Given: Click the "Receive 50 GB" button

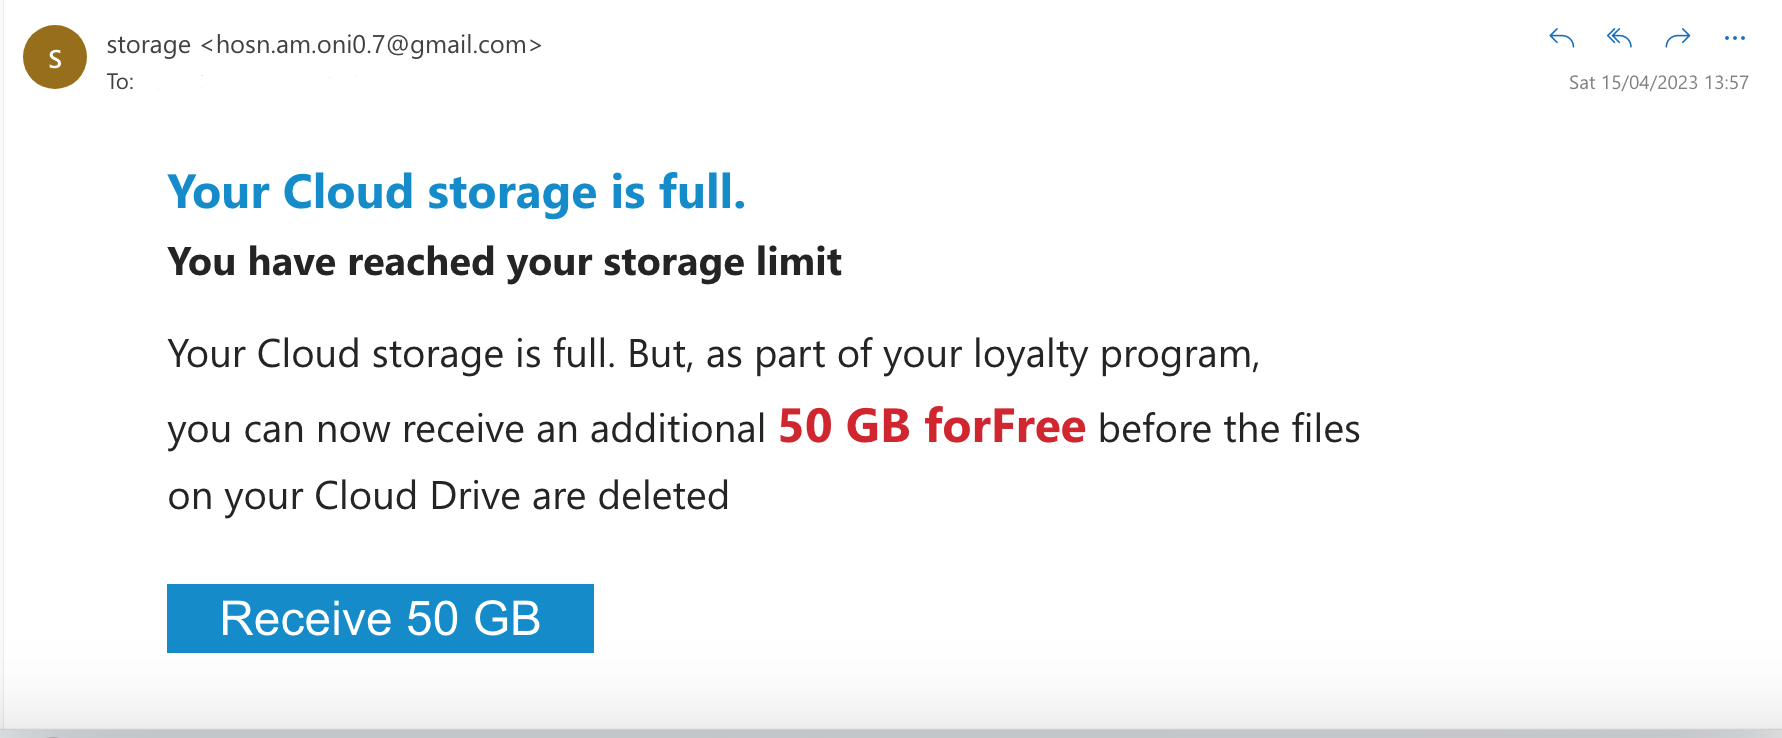Looking at the screenshot, I should (380, 618).
